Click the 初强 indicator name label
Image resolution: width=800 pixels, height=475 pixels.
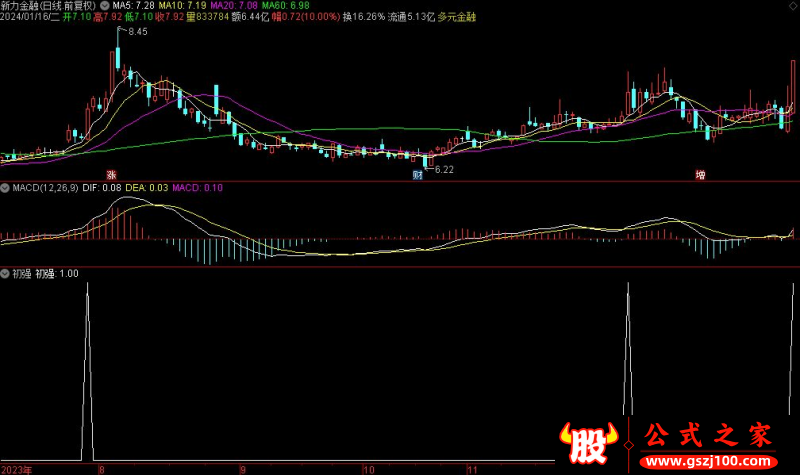coord(20,272)
